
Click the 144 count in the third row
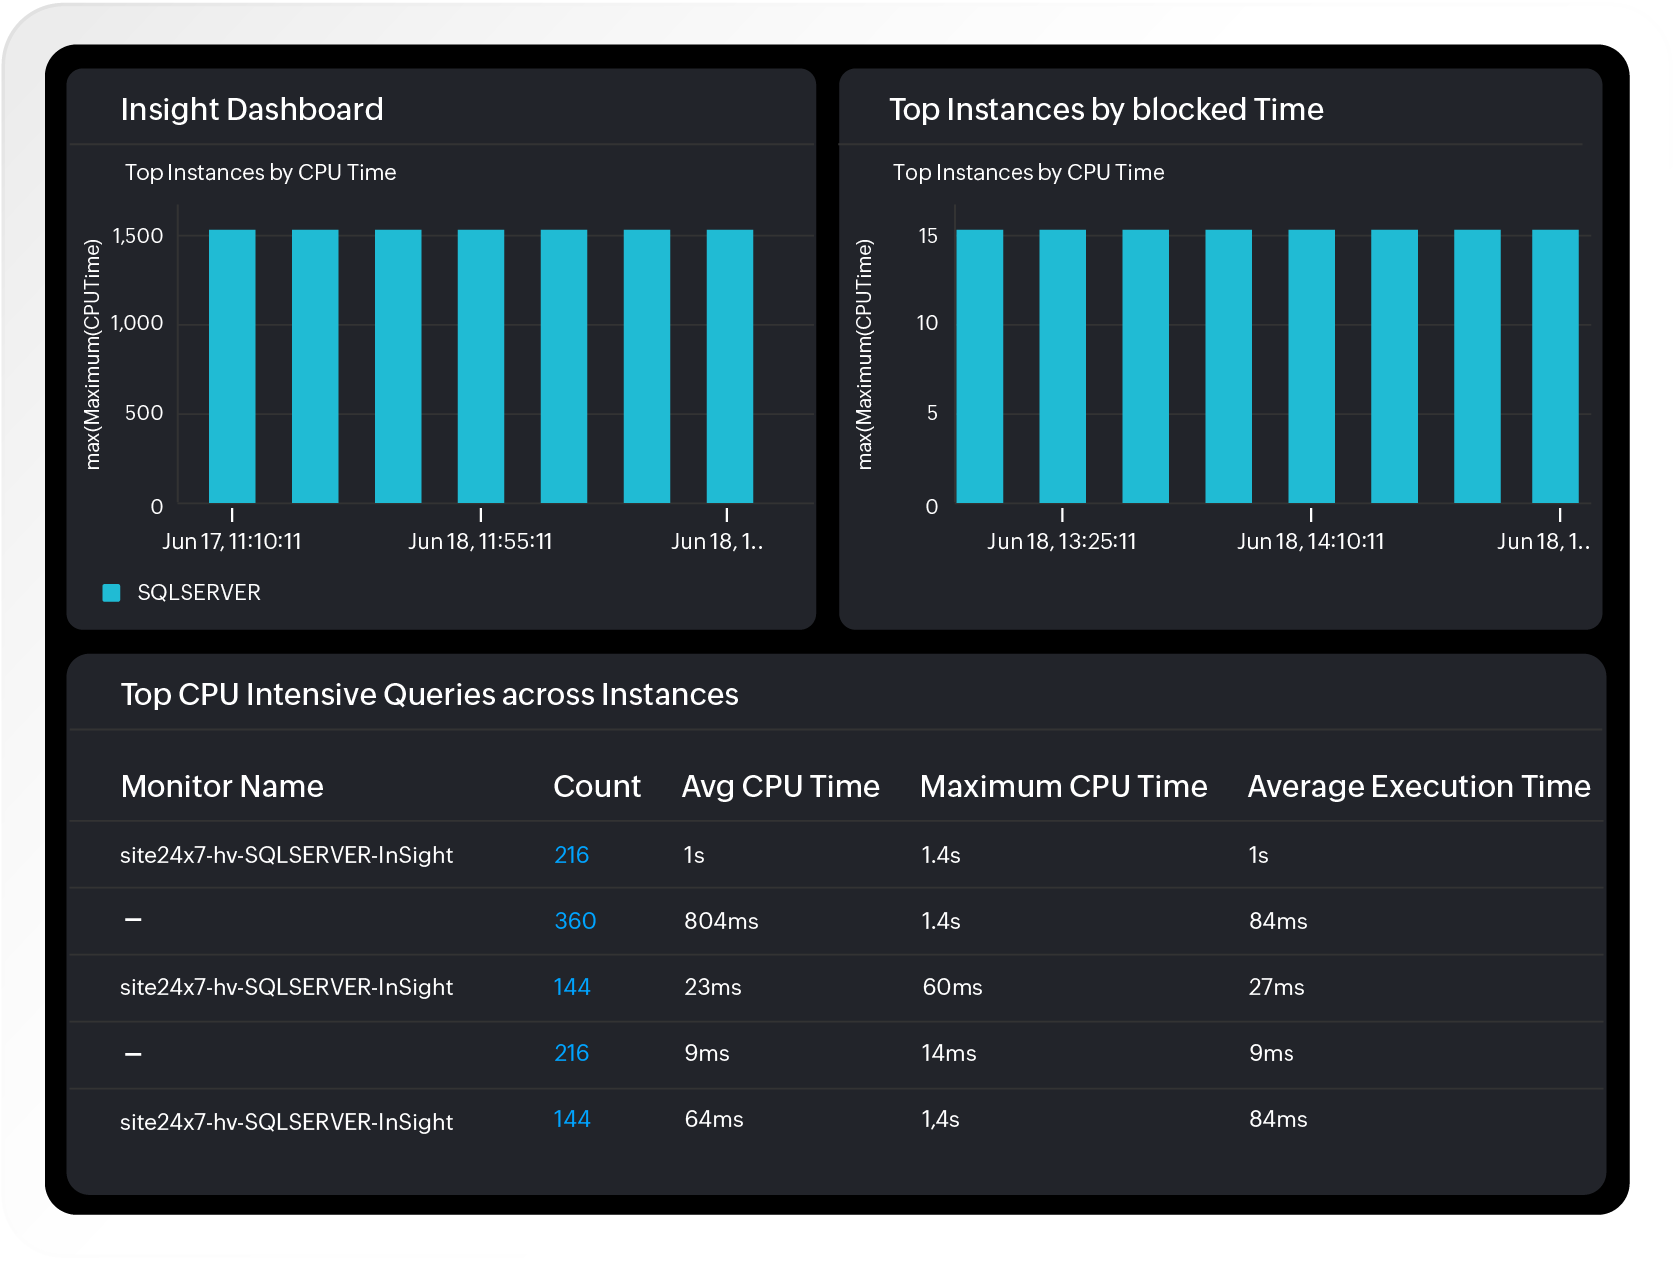571,987
